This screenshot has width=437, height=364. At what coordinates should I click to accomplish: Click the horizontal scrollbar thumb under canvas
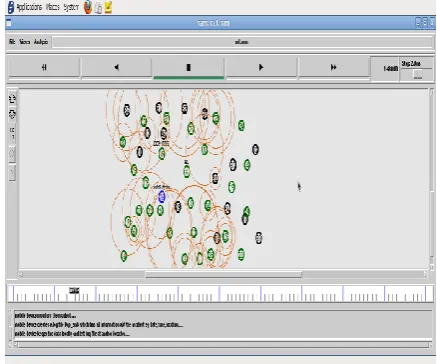pos(223,274)
